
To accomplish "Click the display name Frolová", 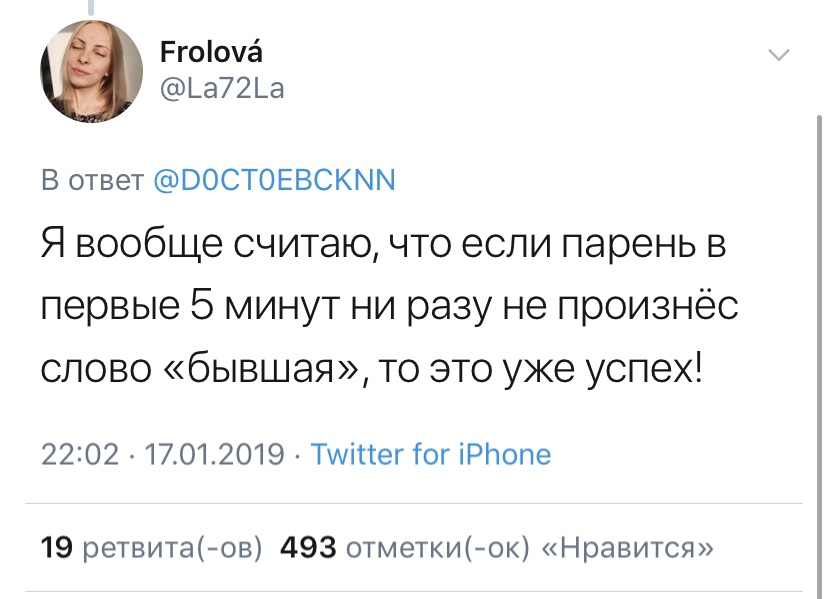I will (x=211, y=52).
